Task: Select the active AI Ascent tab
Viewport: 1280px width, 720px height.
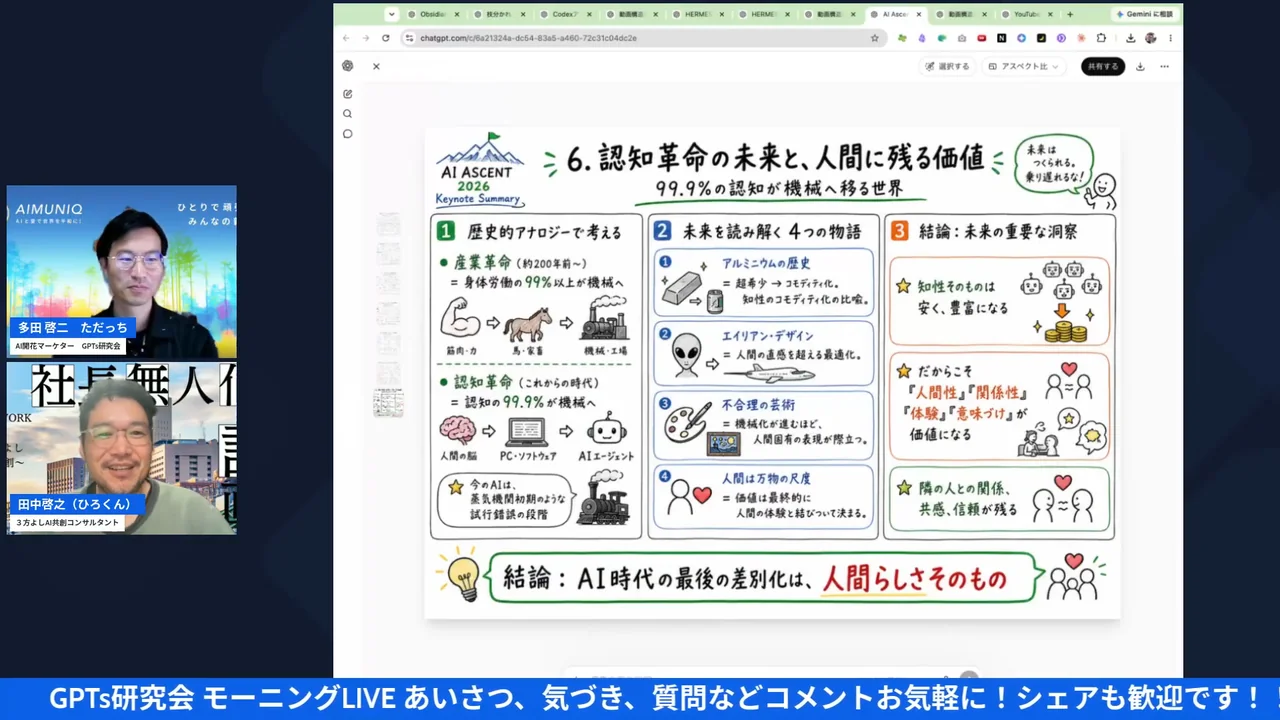Action: point(896,14)
